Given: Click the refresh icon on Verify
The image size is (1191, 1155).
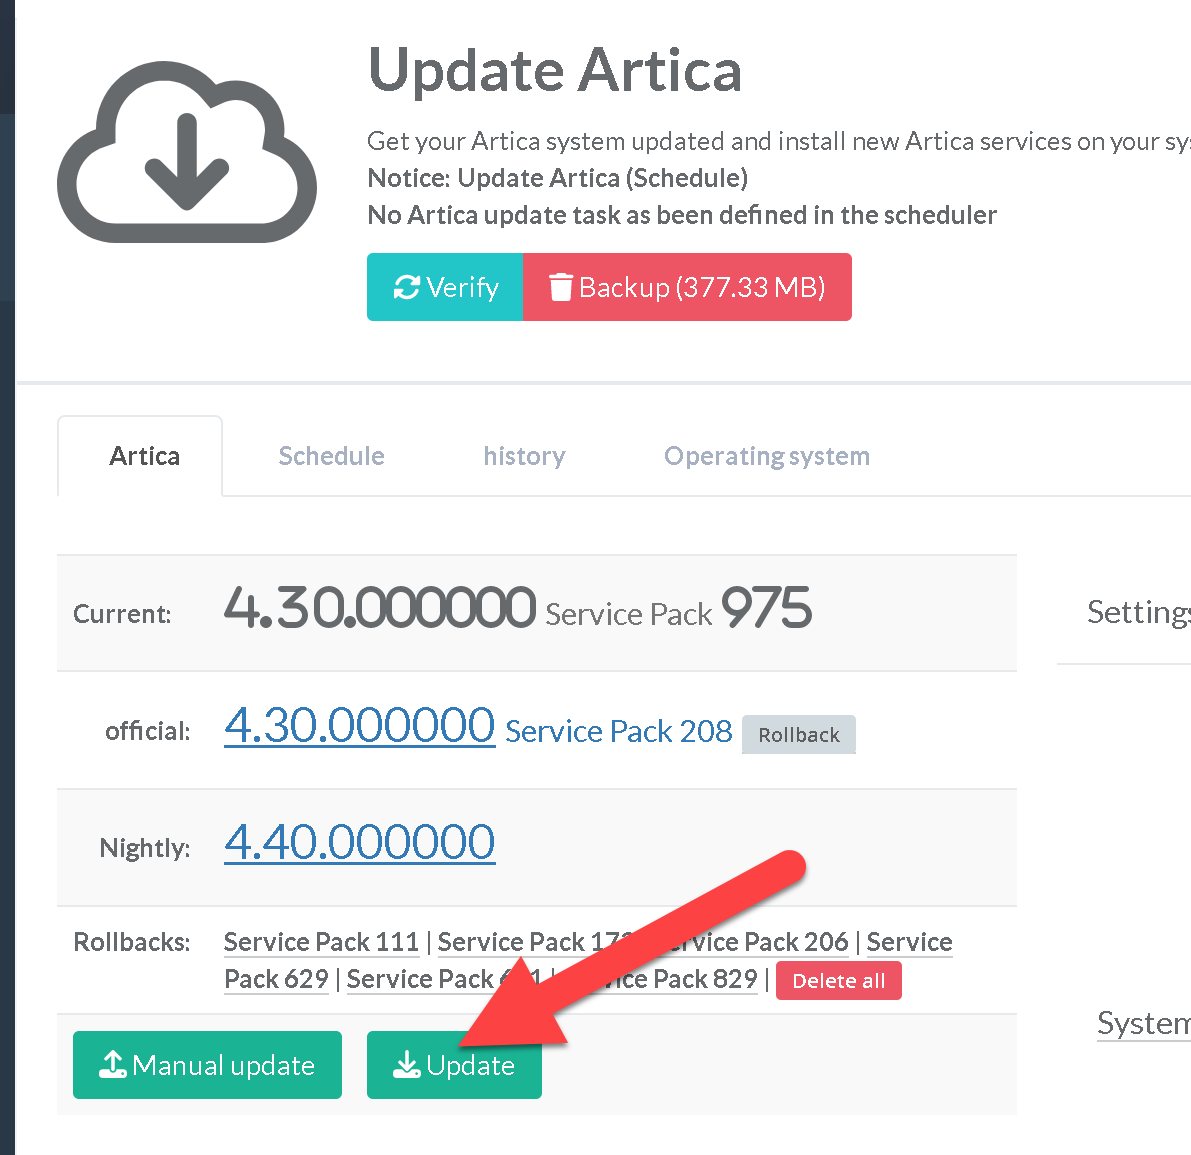Looking at the screenshot, I should point(406,288).
